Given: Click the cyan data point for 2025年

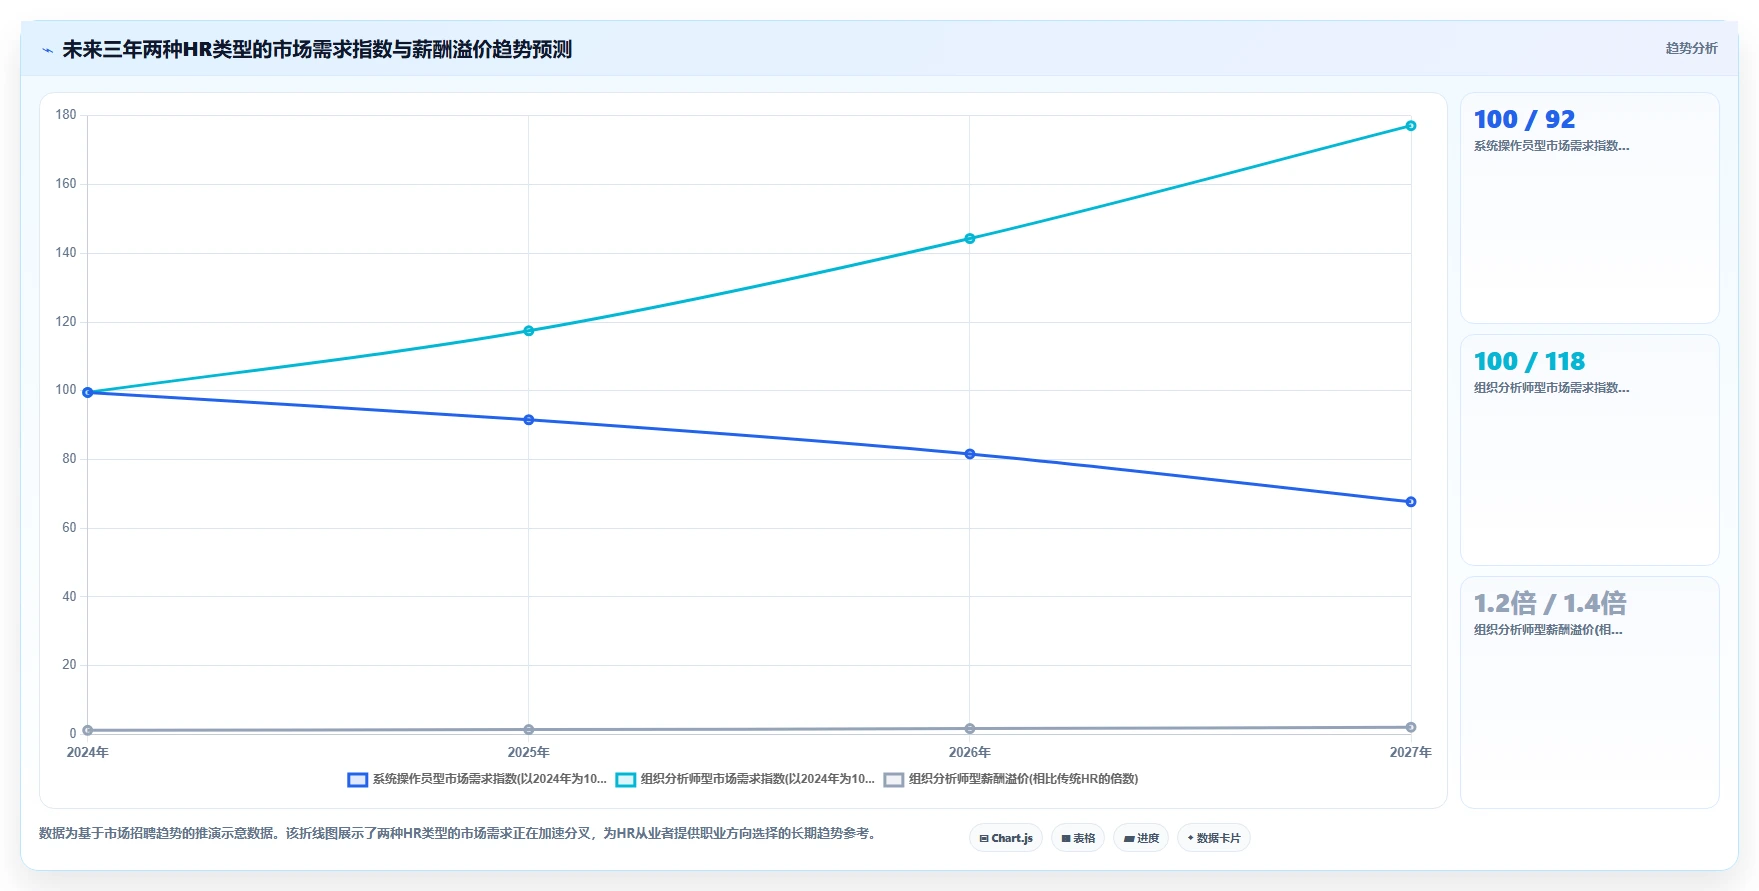Looking at the screenshot, I should 529,331.
